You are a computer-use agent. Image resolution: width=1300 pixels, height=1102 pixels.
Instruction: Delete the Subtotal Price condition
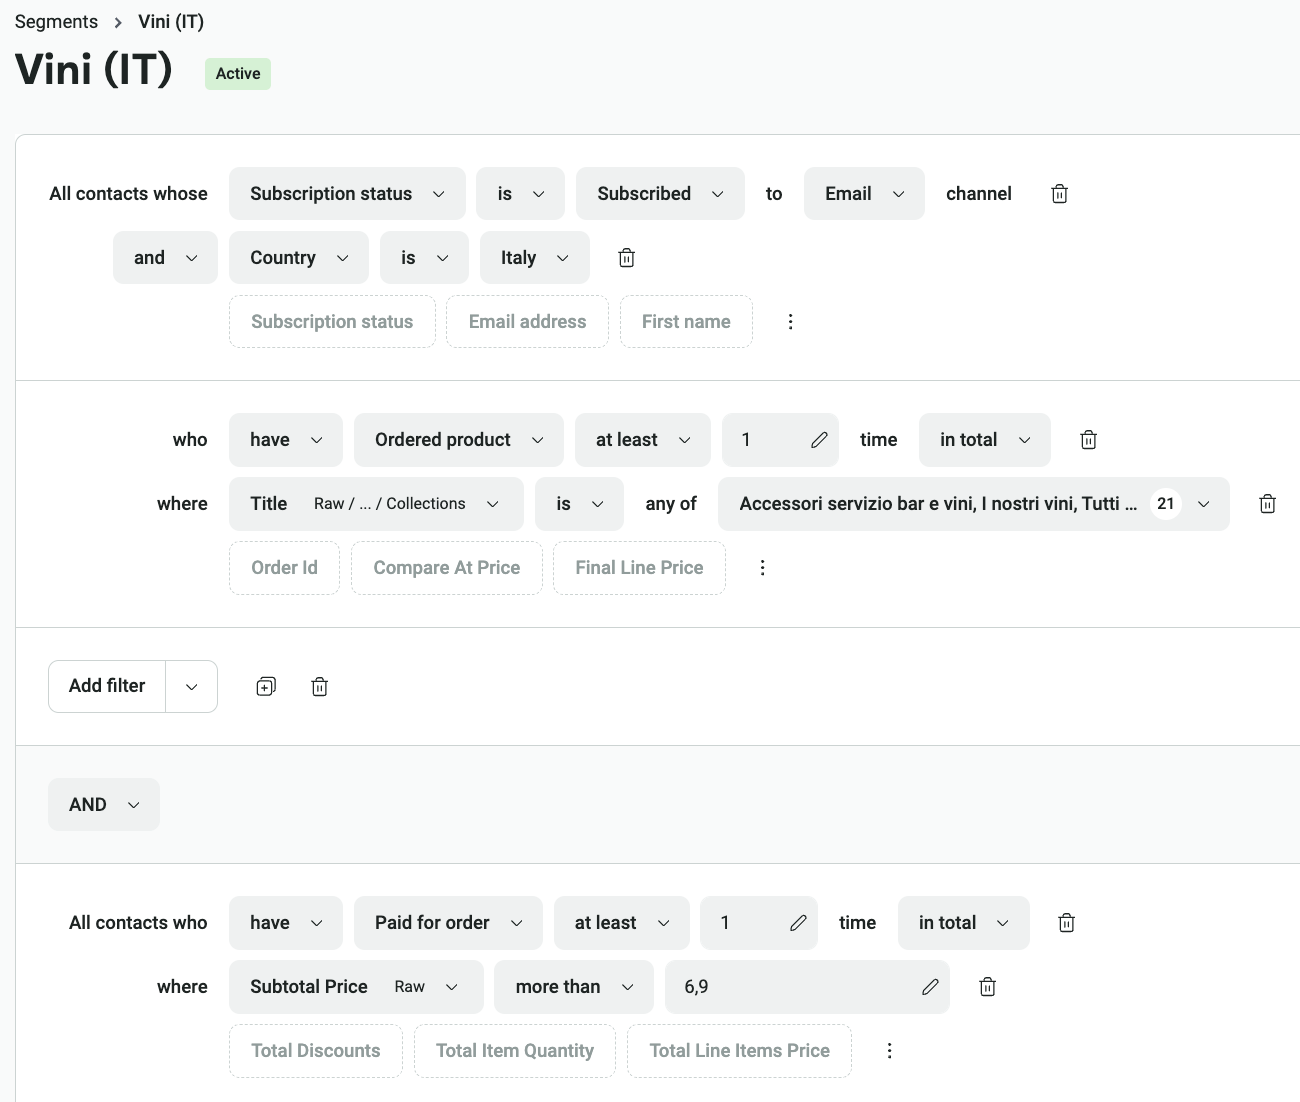click(x=987, y=986)
